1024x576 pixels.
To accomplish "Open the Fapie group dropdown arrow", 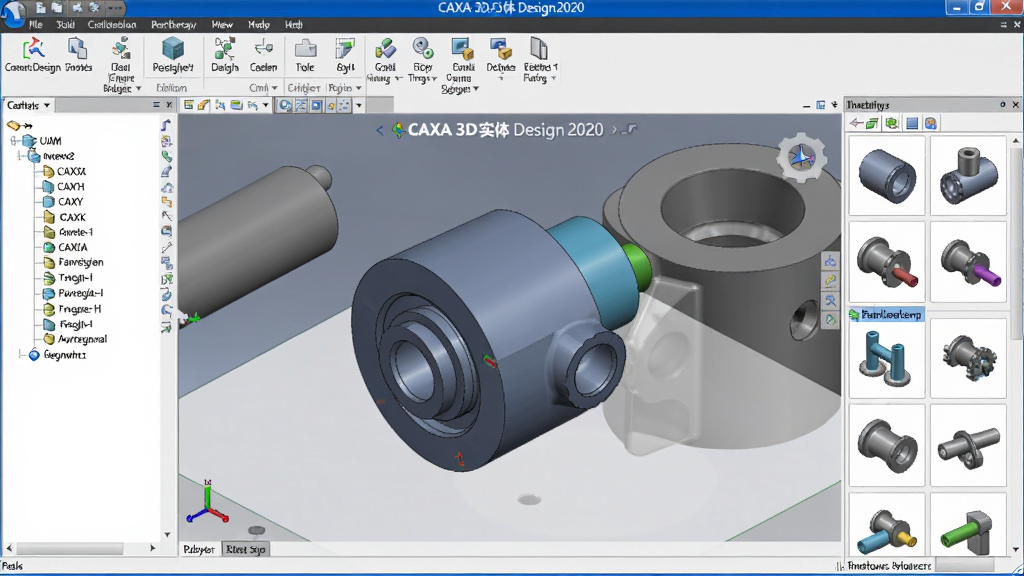I will click(x=359, y=88).
